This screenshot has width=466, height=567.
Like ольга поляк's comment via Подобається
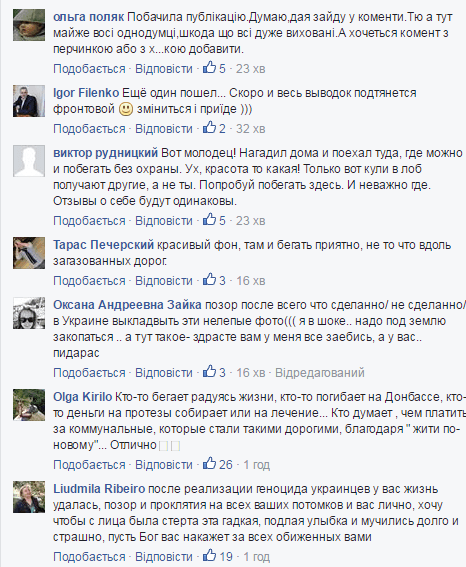pyautogui.click(x=89, y=69)
